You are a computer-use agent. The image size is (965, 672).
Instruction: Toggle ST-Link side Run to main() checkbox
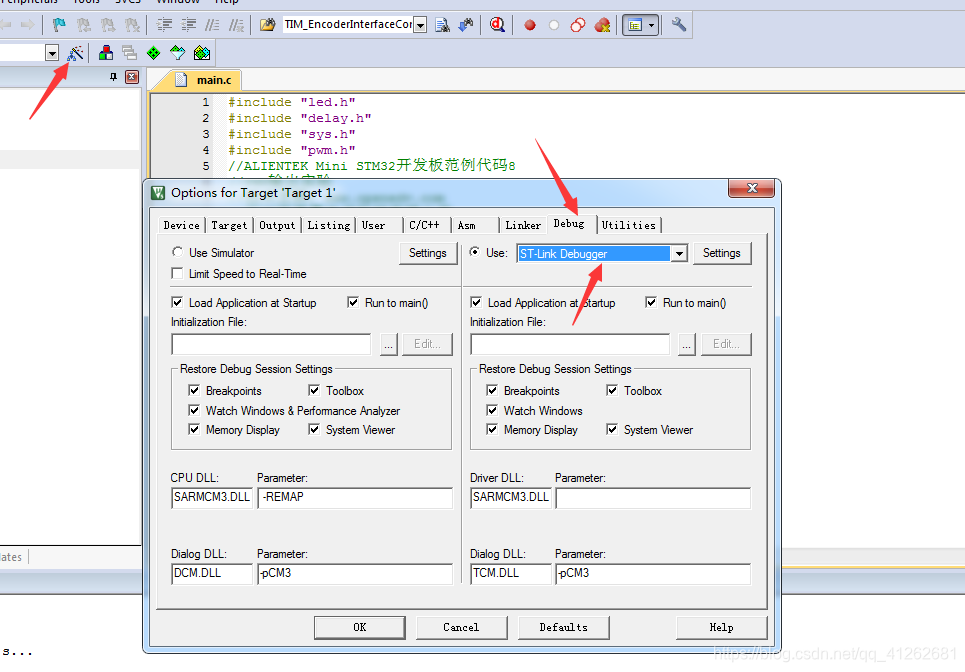(x=651, y=302)
